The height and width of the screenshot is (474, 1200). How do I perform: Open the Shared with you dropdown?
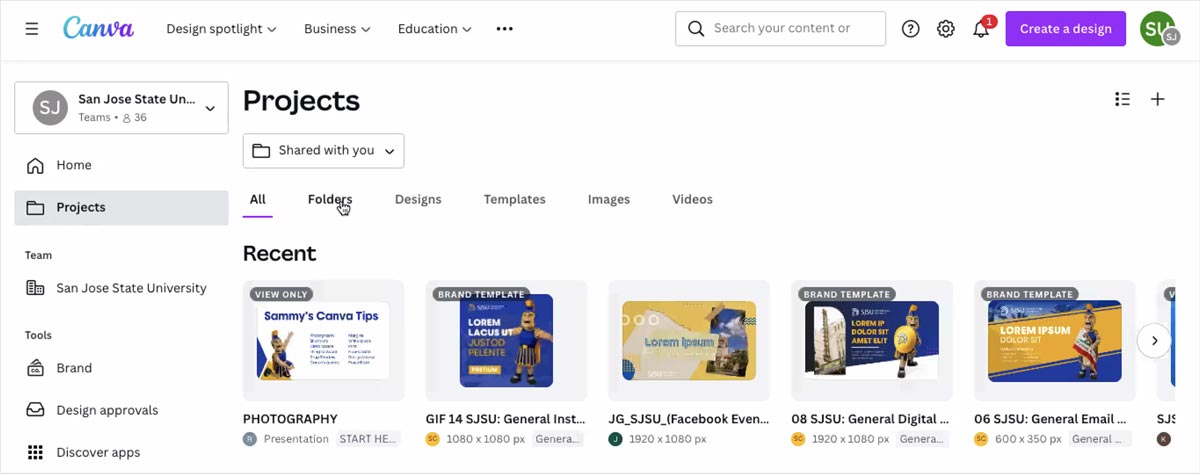(x=323, y=151)
